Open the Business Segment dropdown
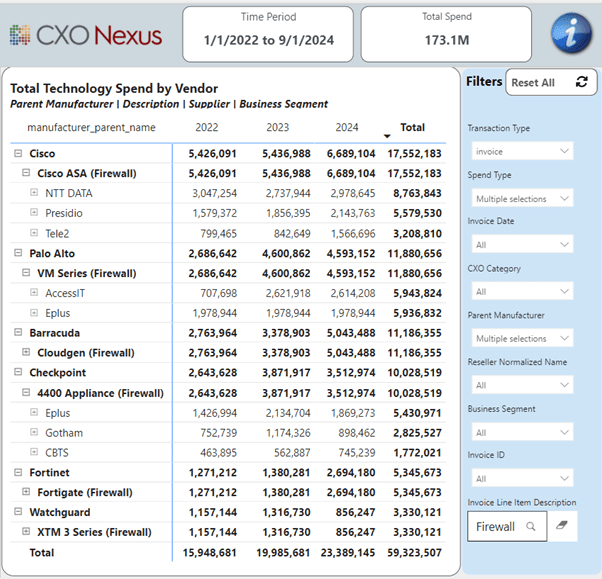 pyautogui.click(x=521, y=431)
